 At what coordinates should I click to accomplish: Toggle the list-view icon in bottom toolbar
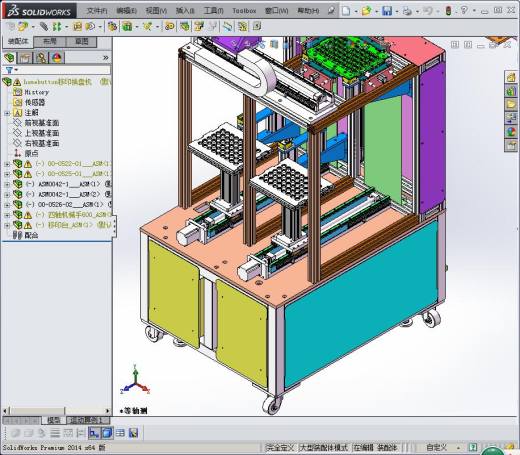tap(120, 433)
